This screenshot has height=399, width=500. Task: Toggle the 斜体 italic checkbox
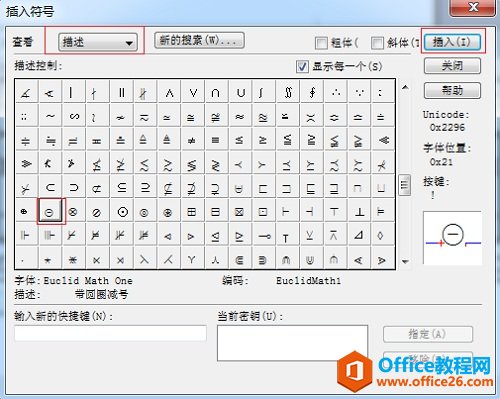point(377,43)
